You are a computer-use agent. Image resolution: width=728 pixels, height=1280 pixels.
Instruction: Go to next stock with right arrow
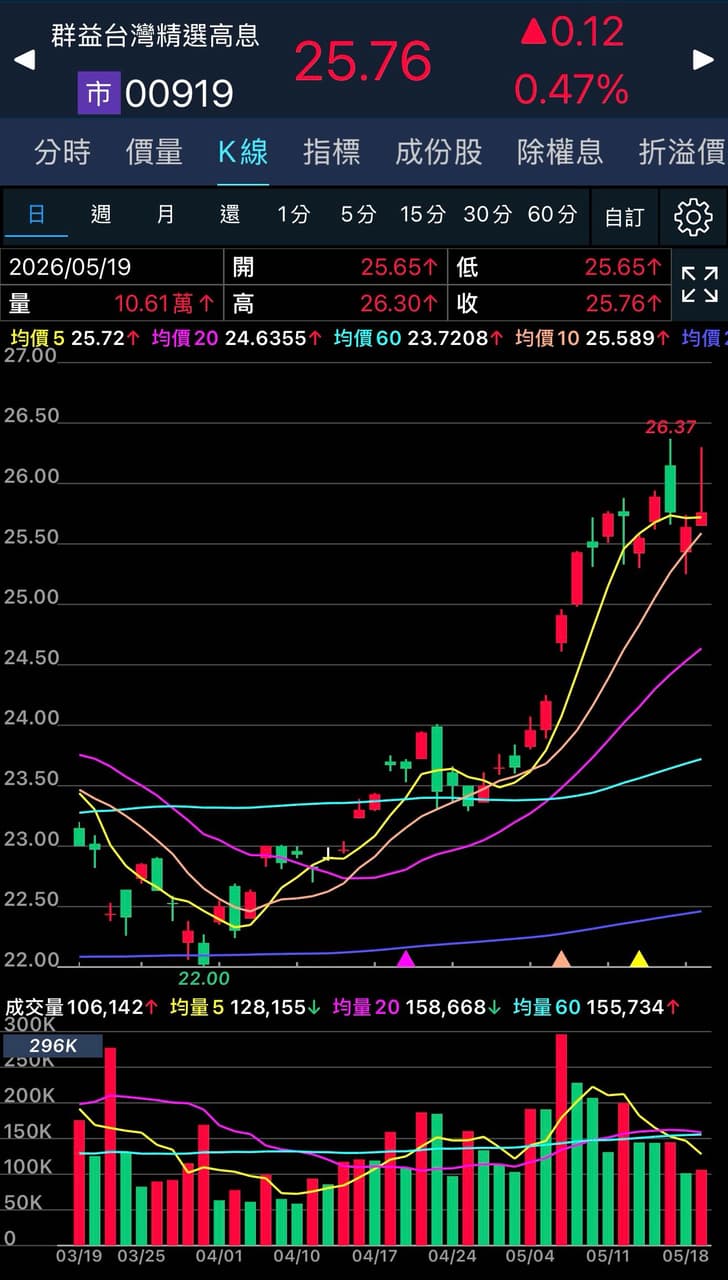tap(703, 60)
